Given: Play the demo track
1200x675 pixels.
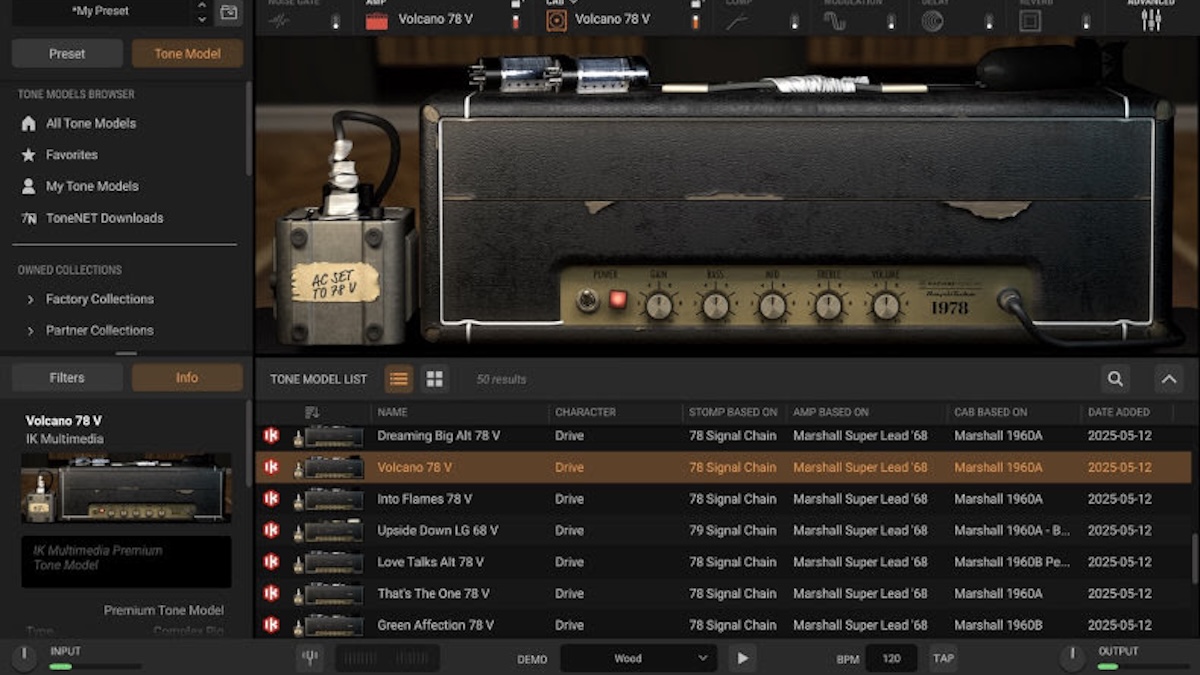Looking at the screenshot, I should (742, 658).
